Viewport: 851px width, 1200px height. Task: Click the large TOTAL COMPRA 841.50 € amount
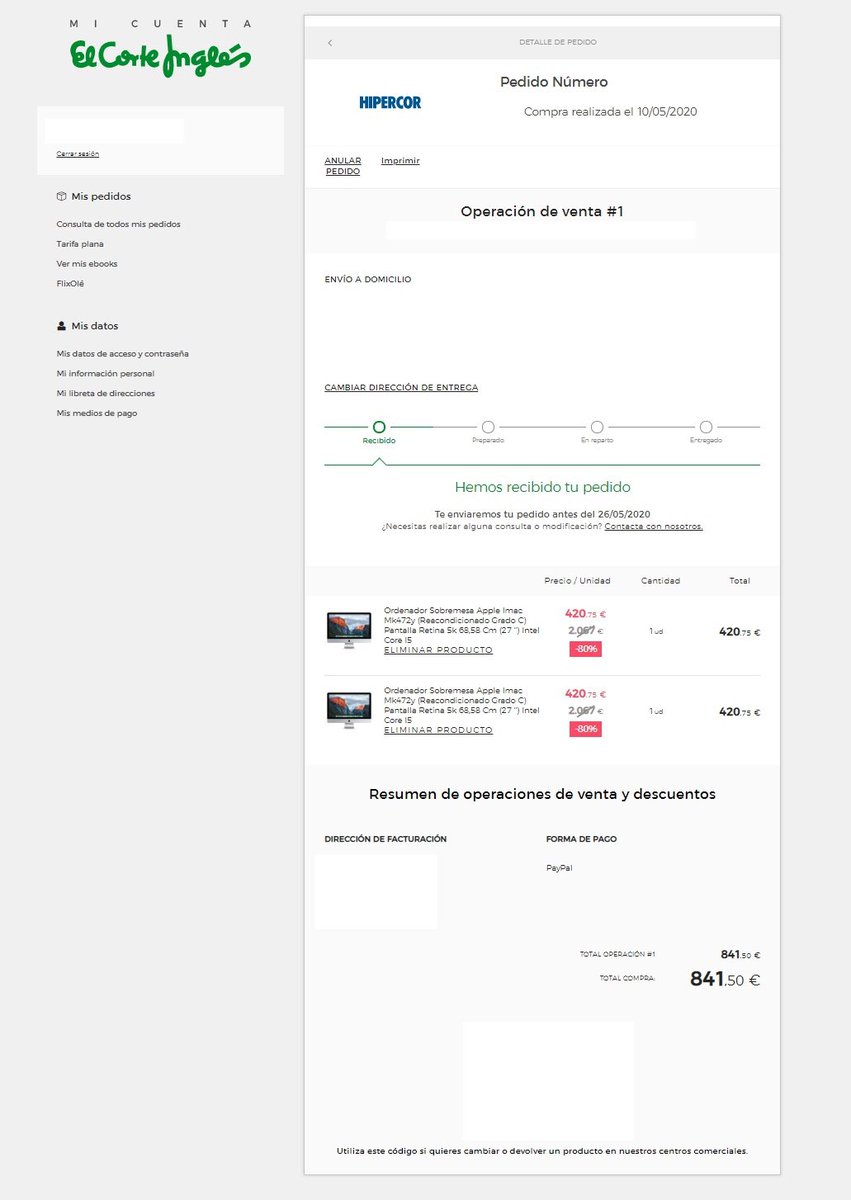(725, 980)
